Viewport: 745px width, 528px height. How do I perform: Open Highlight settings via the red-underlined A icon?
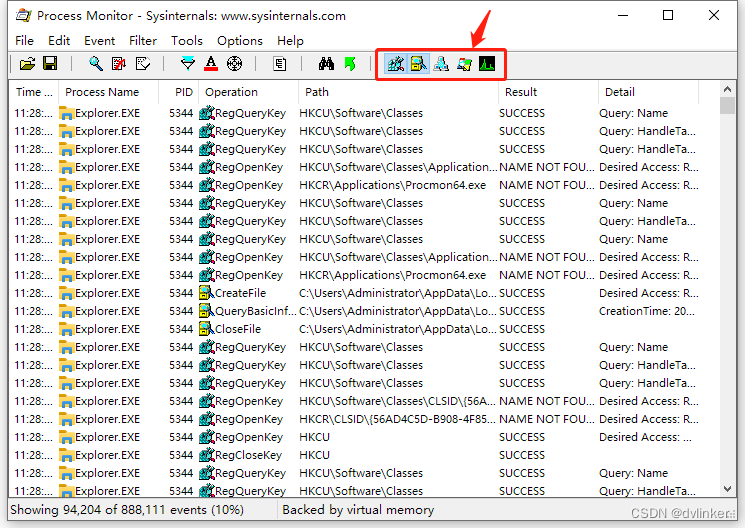[210, 64]
